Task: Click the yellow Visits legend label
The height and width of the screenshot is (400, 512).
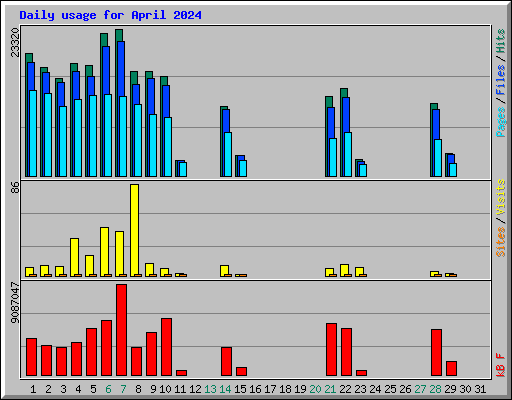Action: point(500,197)
